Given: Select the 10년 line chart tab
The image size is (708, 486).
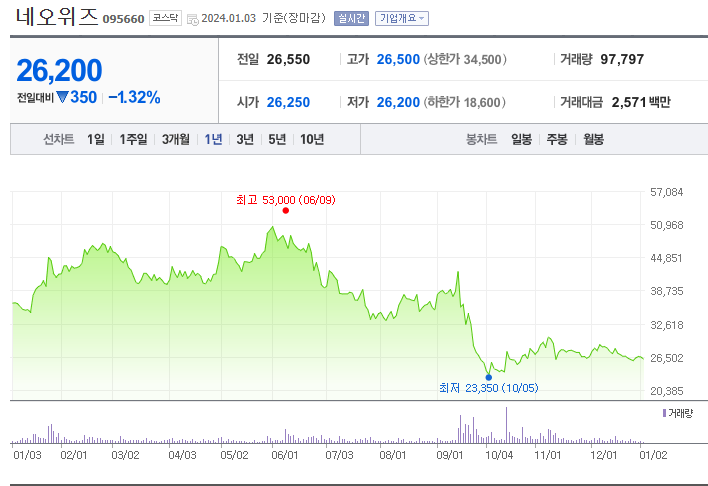Looking at the screenshot, I should tap(312, 139).
